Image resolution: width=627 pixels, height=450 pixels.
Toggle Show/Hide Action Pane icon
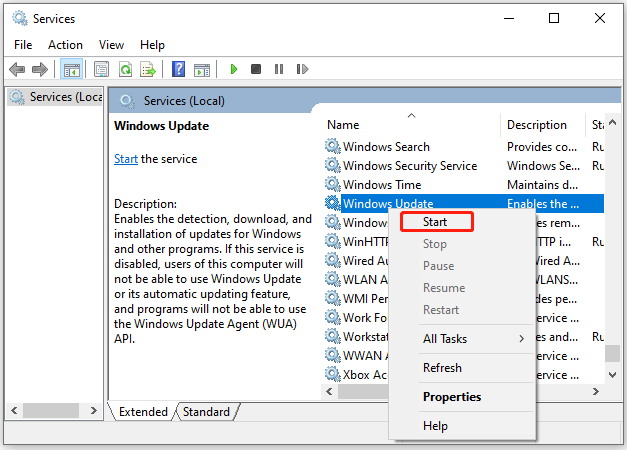(202, 70)
